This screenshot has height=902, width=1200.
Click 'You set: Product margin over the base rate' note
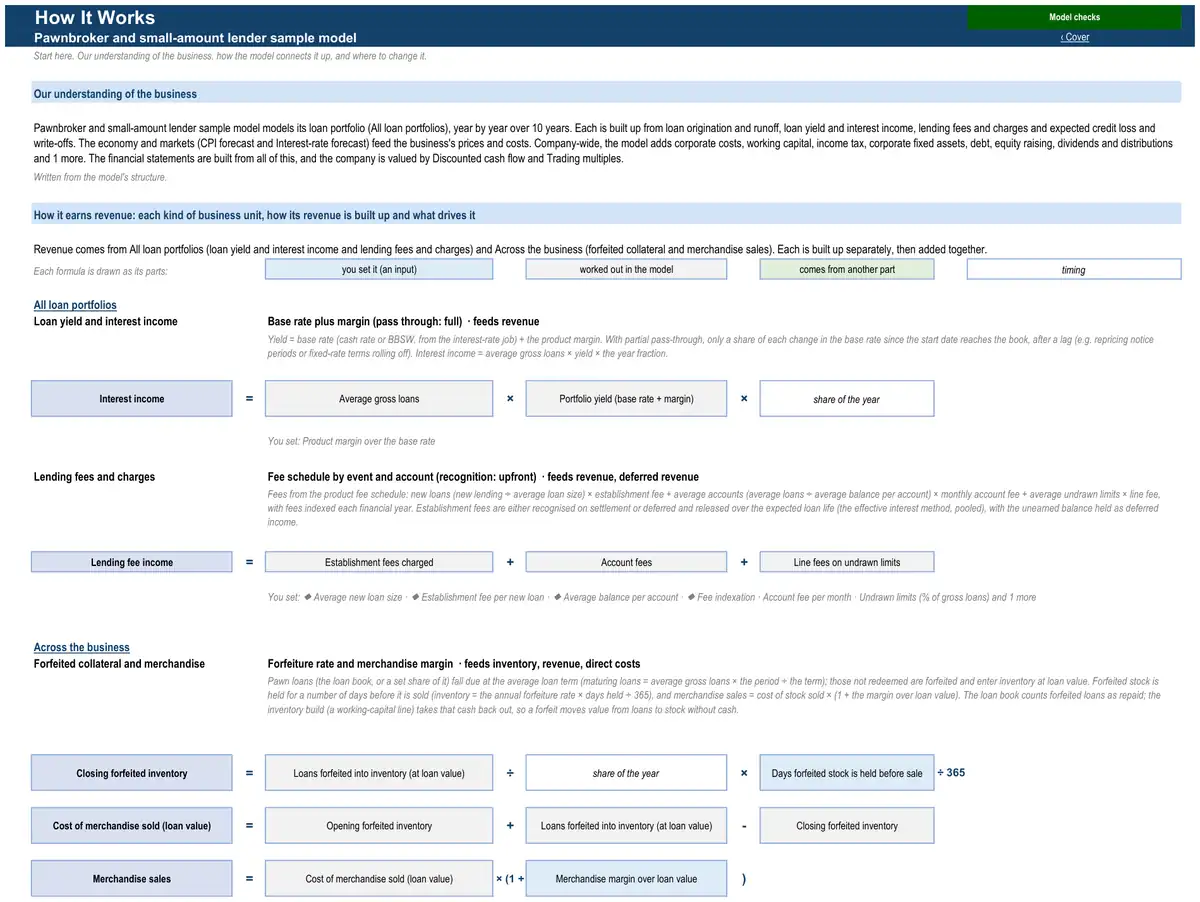coord(351,441)
